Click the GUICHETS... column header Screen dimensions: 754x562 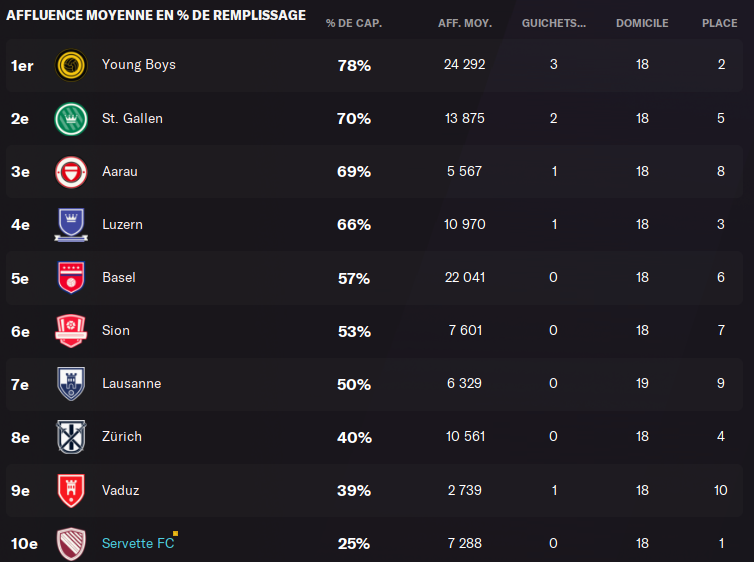(x=554, y=23)
